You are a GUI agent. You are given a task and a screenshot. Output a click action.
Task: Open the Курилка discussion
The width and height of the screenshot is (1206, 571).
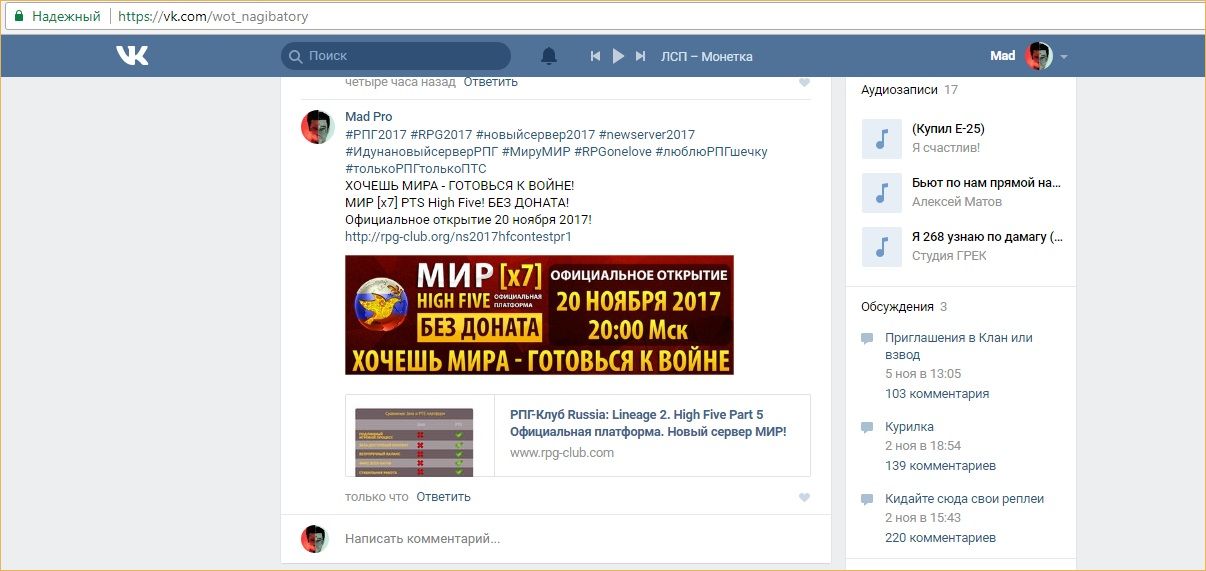(x=909, y=427)
